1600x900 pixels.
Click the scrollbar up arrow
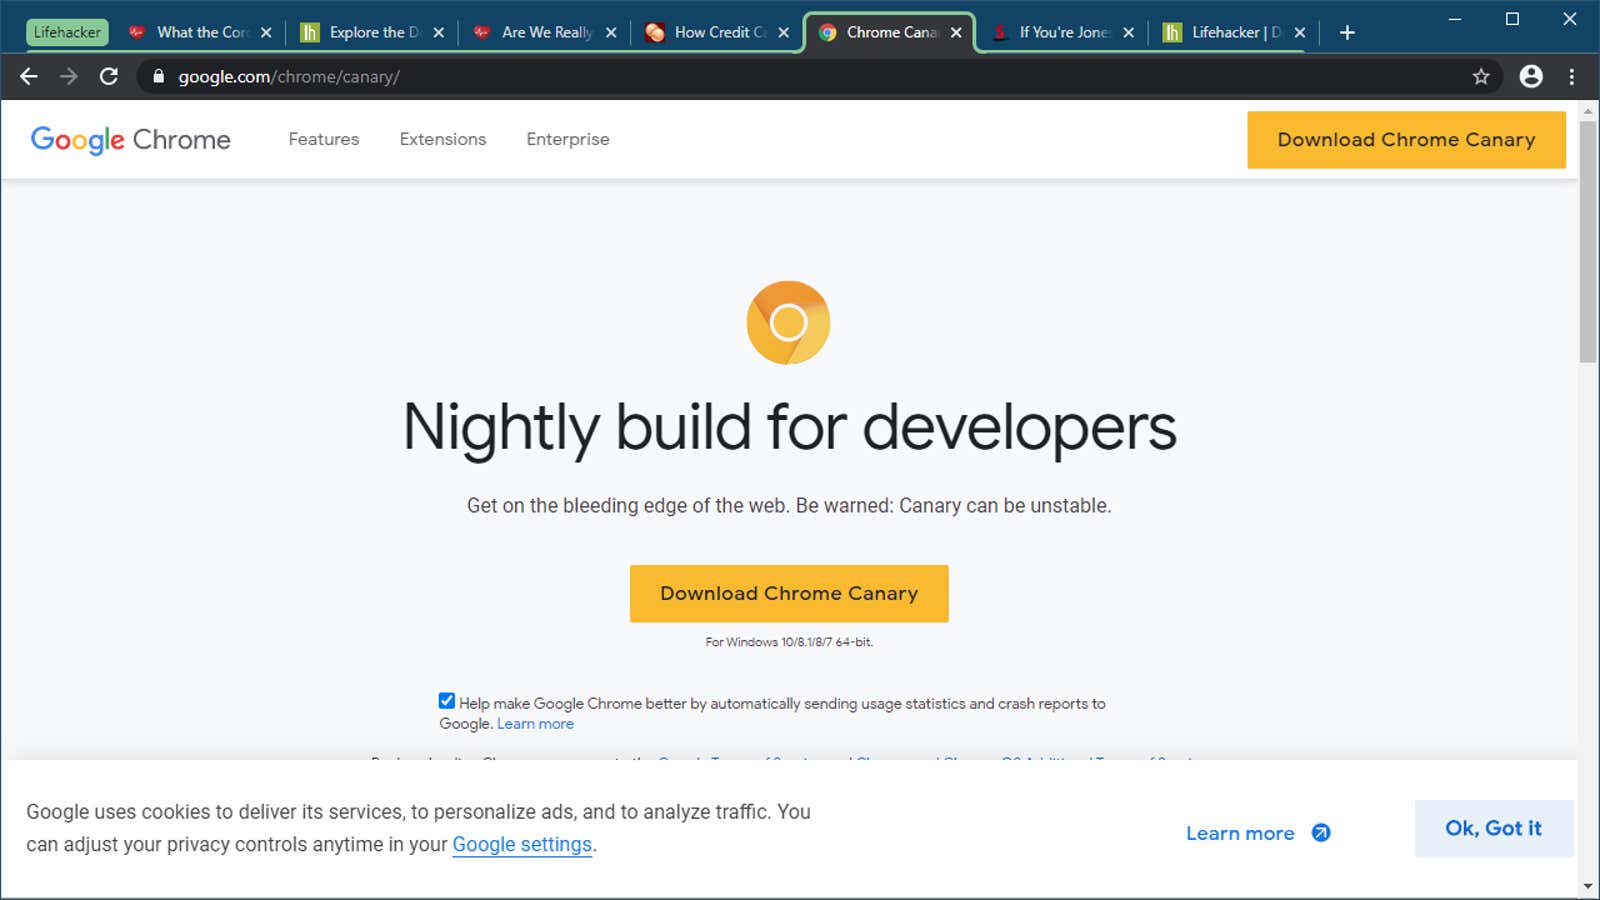[x=1588, y=110]
